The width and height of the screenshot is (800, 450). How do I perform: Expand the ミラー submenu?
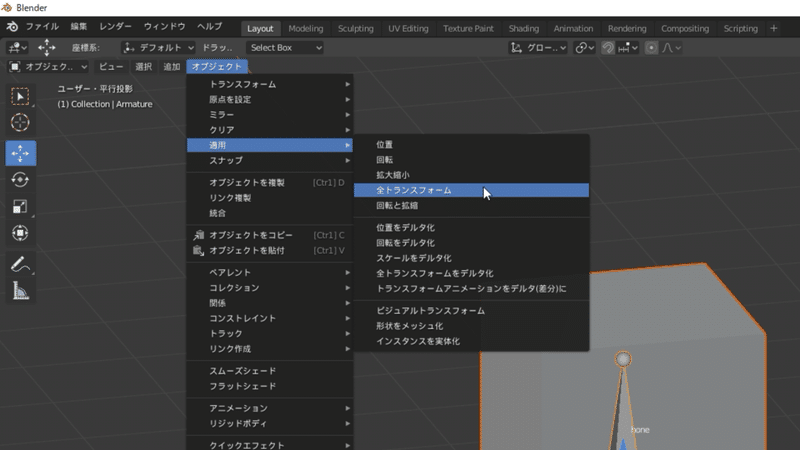click(270, 115)
